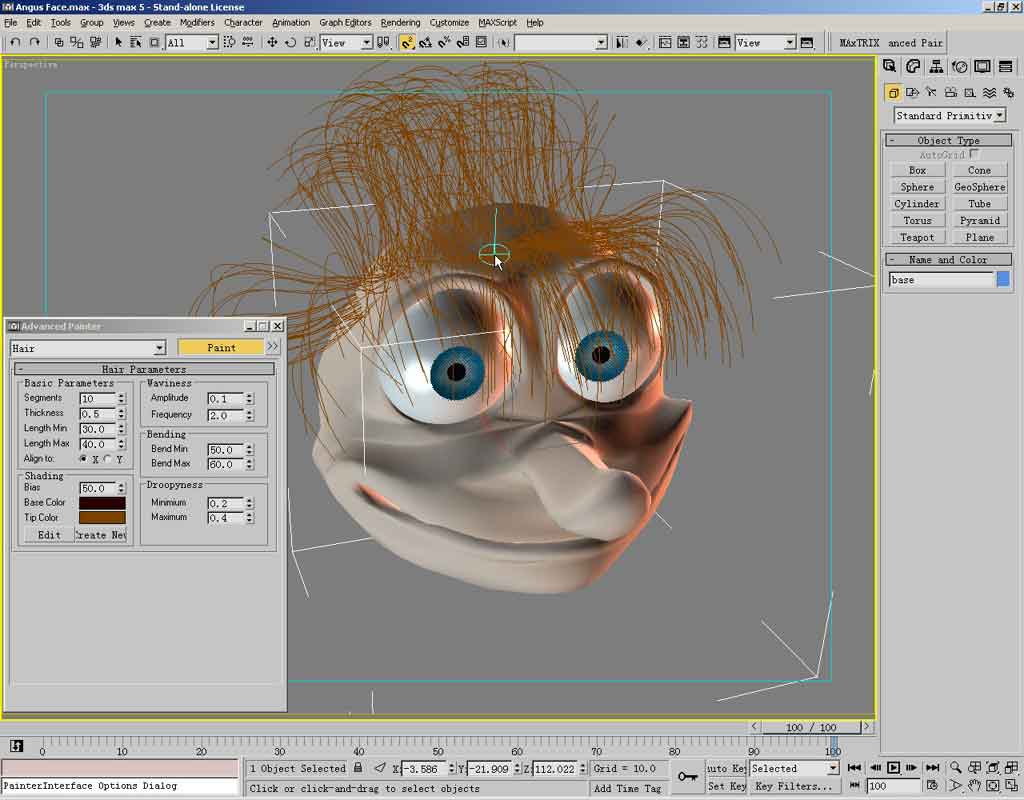Select the Select and Move tool
Viewport: 1024px width, 800px height.
(272, 42)
